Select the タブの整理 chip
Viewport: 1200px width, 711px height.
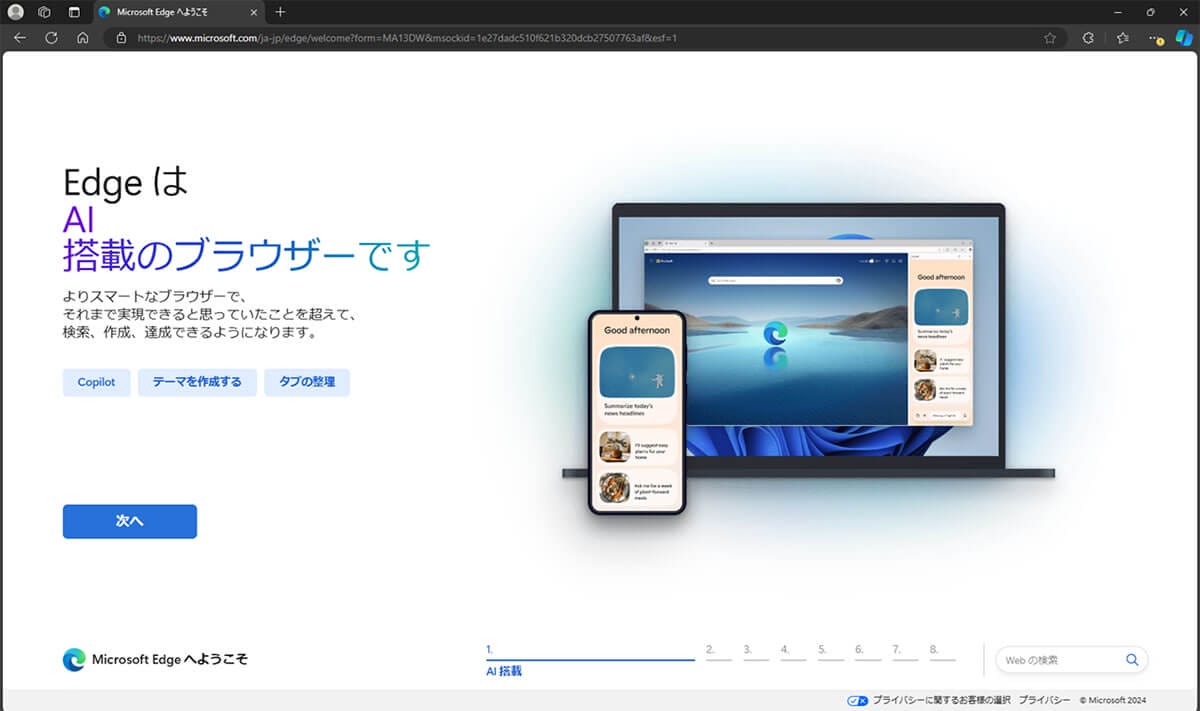(x=307, y=382)
